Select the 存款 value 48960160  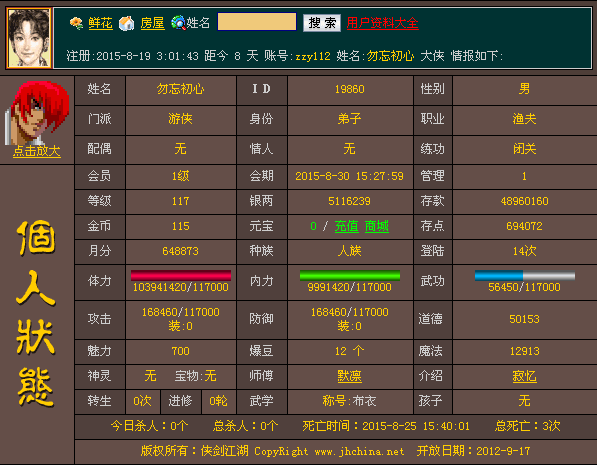click(524, 201)
